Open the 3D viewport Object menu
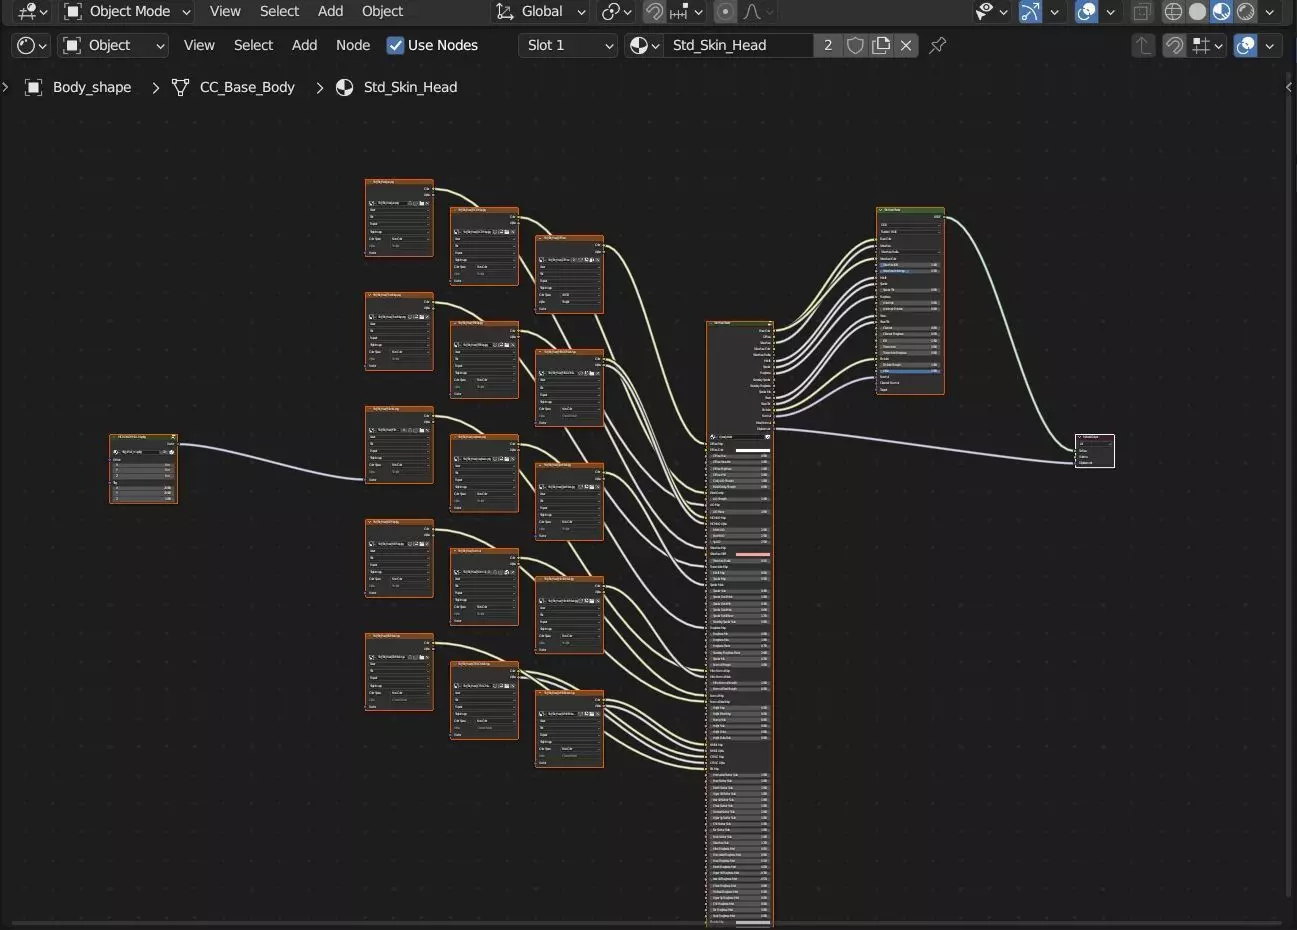This screenshot has height=930, width=1297. point(382,11)
